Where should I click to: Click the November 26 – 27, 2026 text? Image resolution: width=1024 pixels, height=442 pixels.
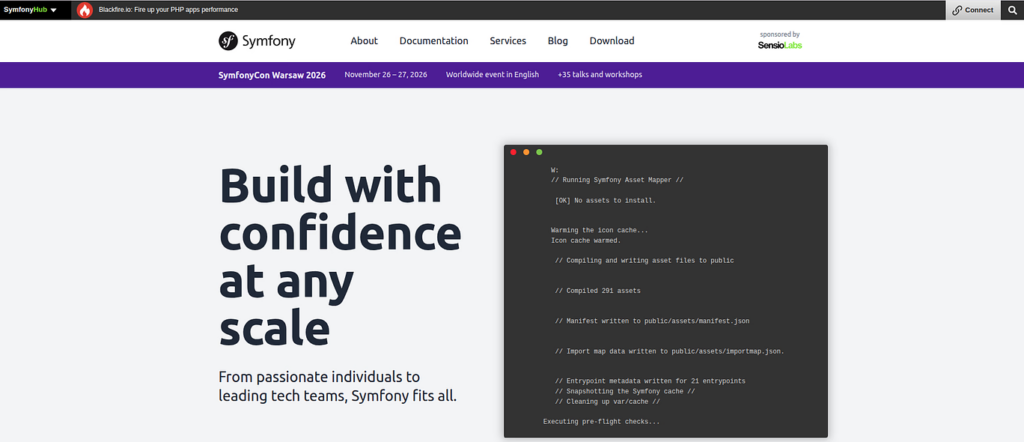[386, 74]
